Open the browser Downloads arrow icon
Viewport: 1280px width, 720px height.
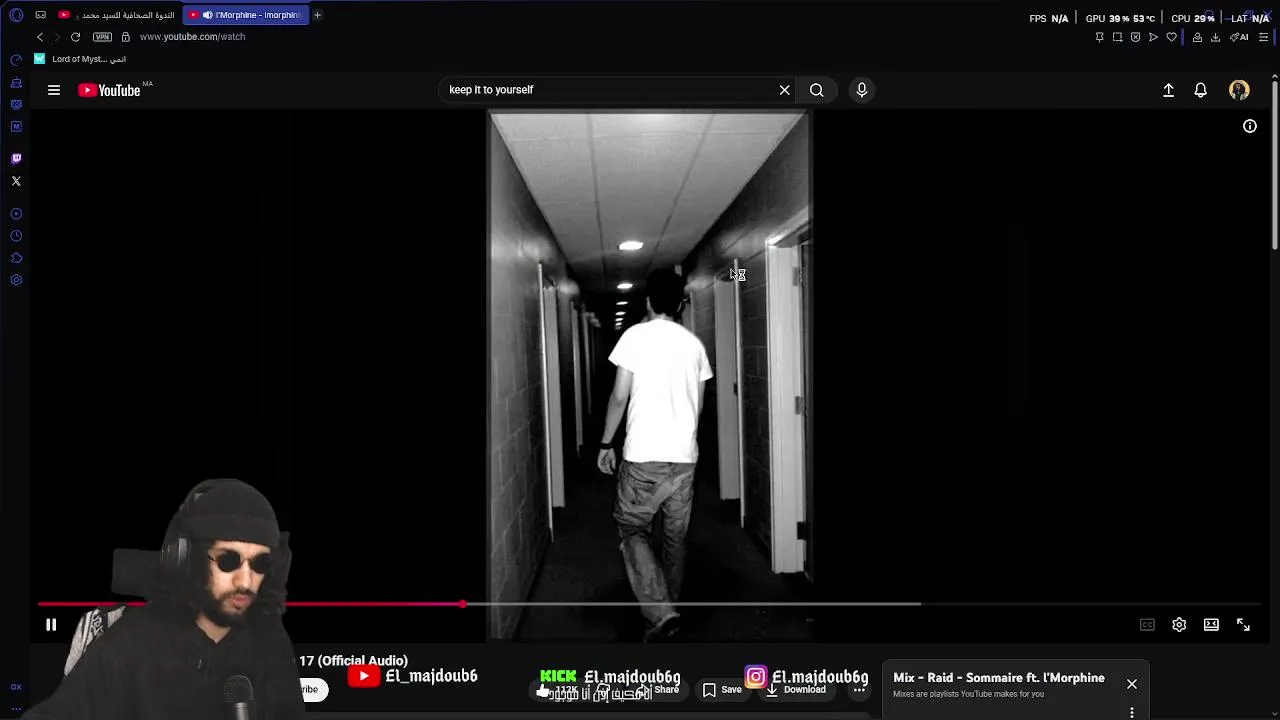1215,37
